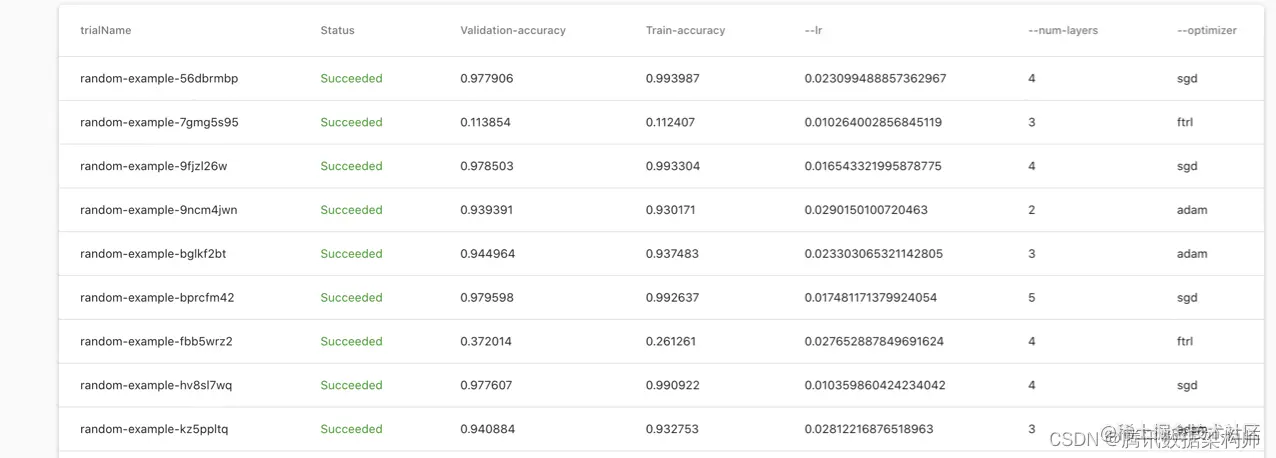This screenshot has height=458, width=1276.
Task: Click the --num-layers column header
Action: (1063, 31)
